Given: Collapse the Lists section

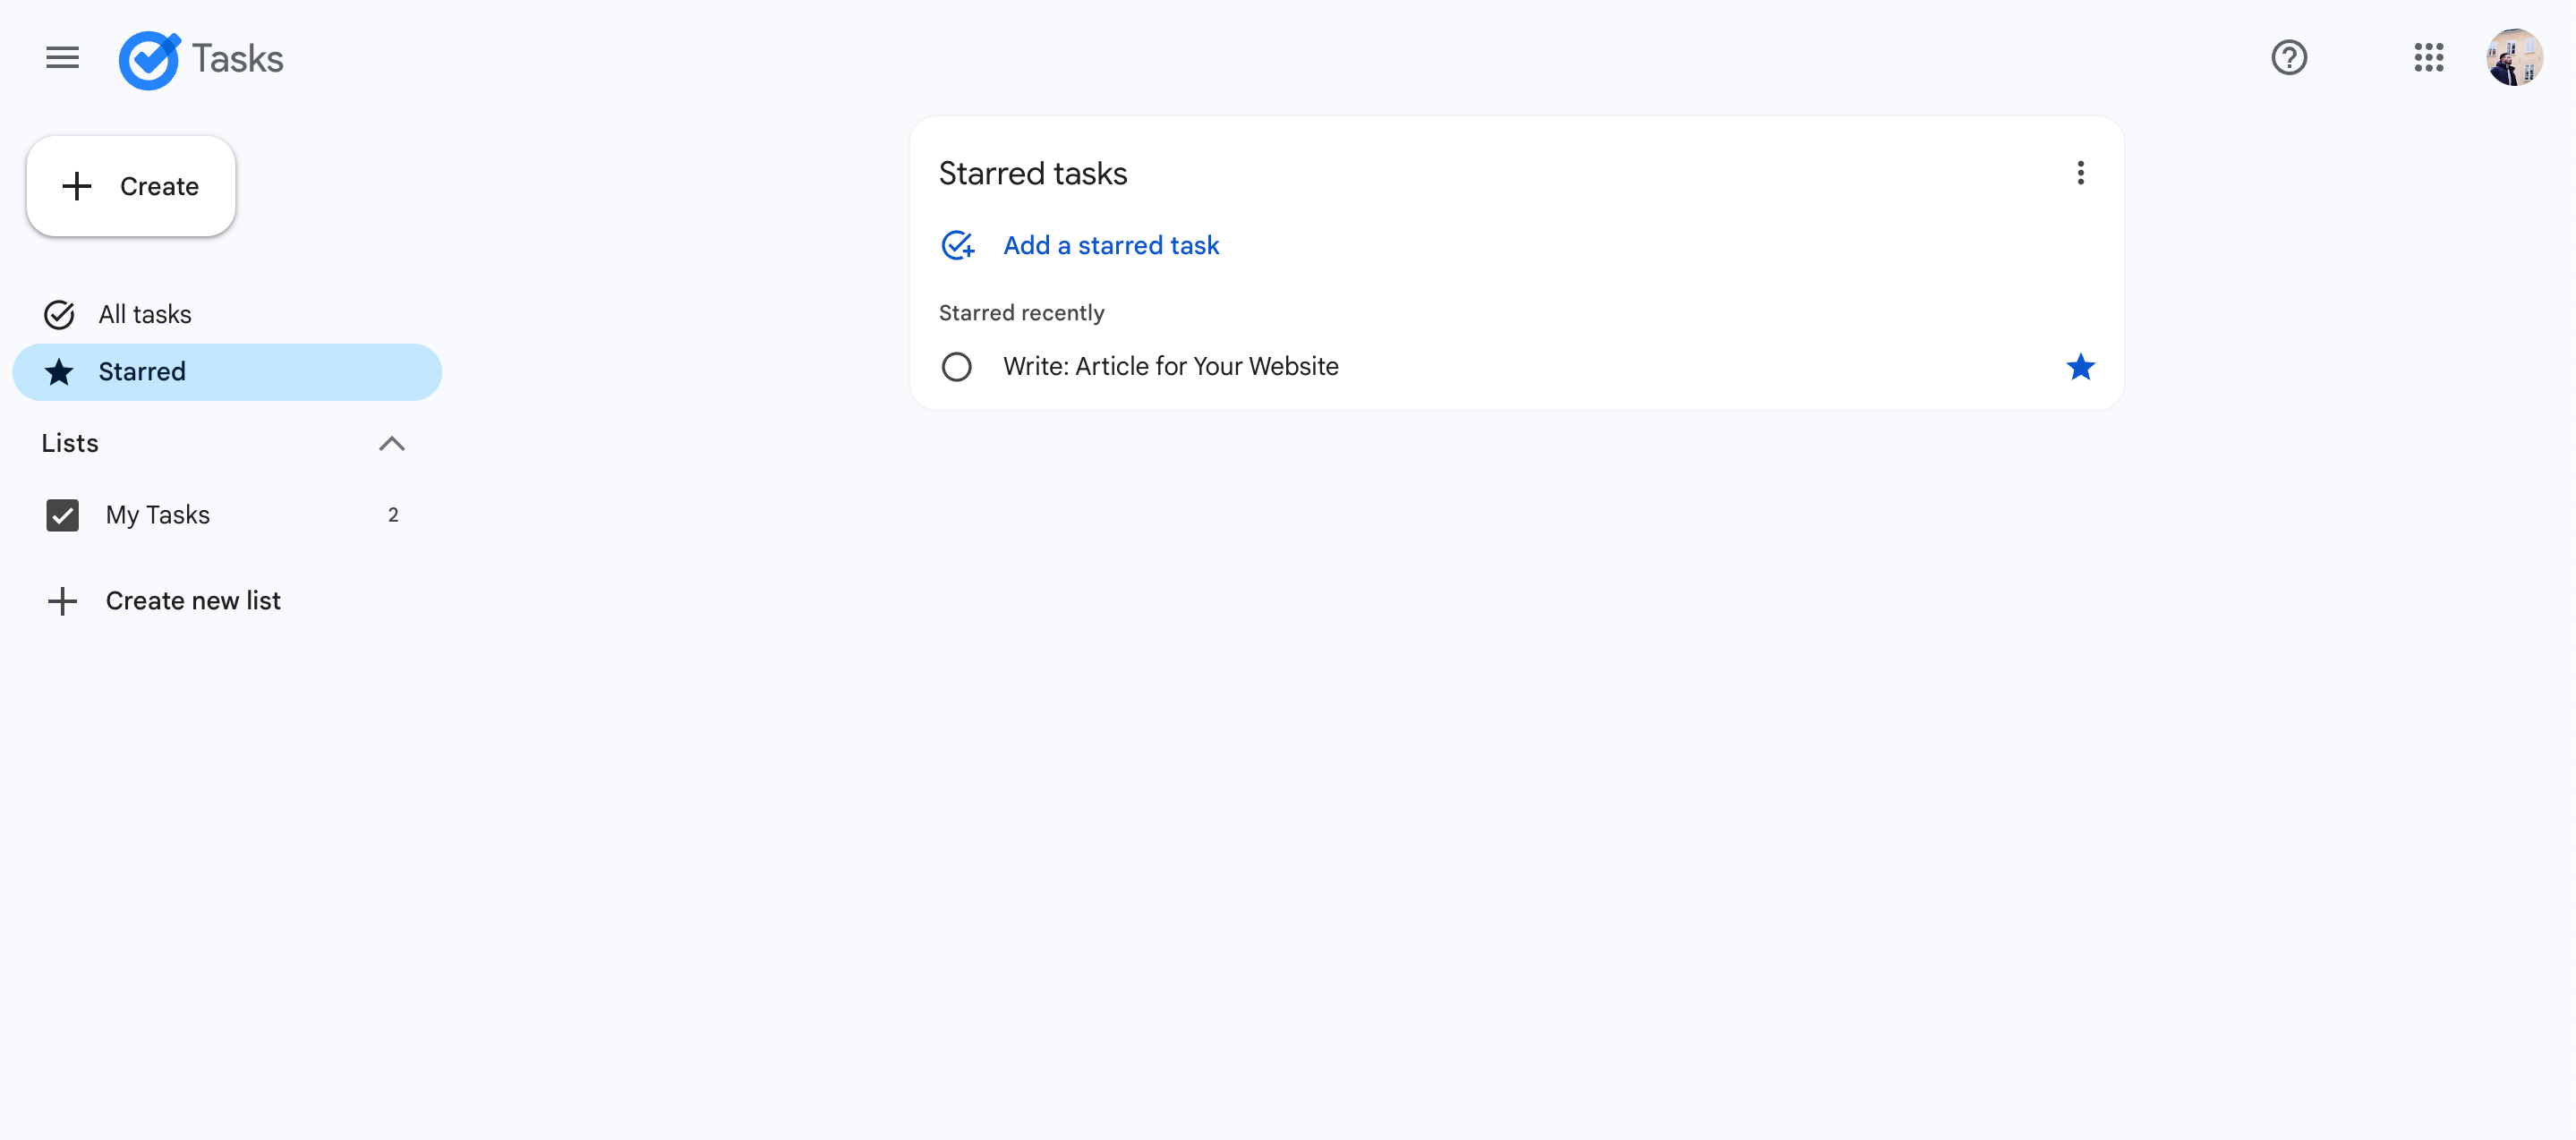Looking at the screenshot, I should coord(392,443).
